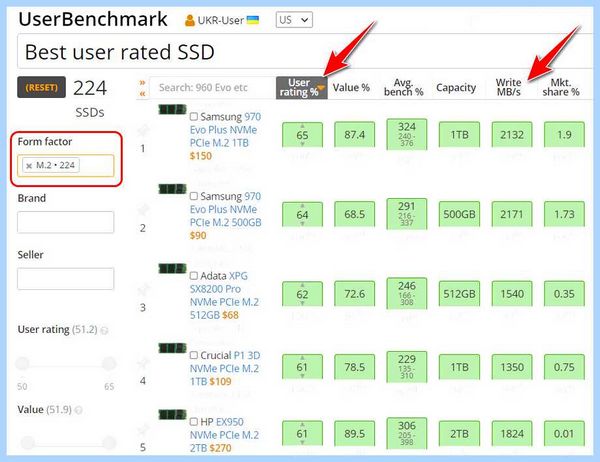Click the UKR-User profile icon

pos(189,20)
